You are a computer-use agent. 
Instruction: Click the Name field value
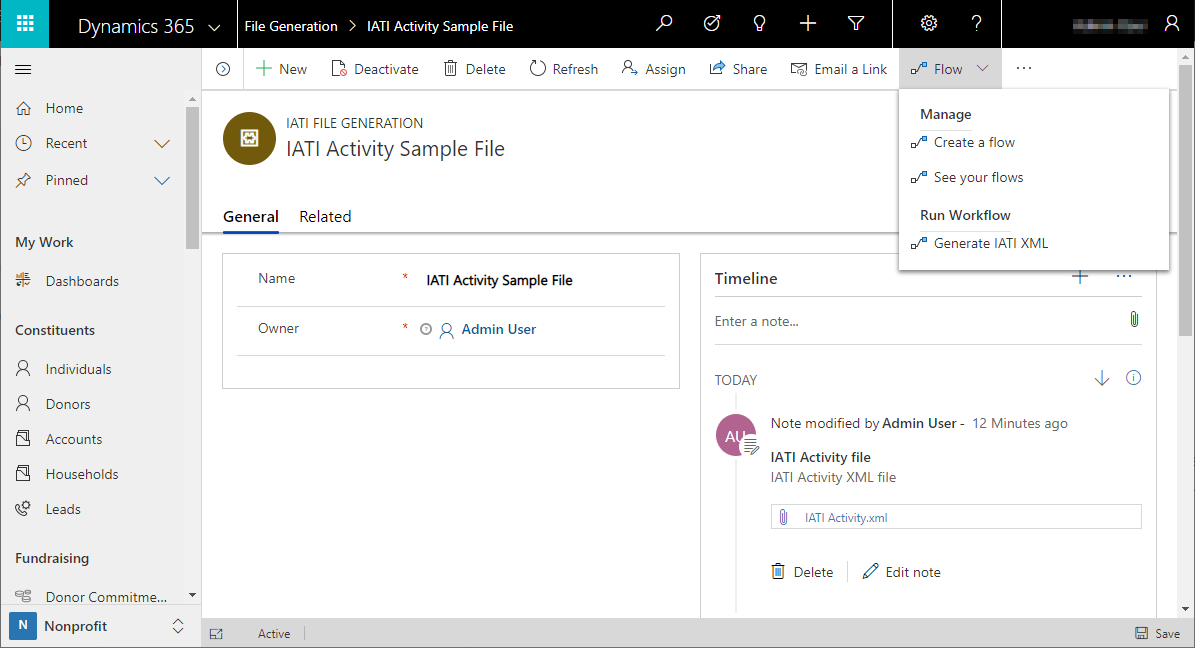tap(499, 281)
